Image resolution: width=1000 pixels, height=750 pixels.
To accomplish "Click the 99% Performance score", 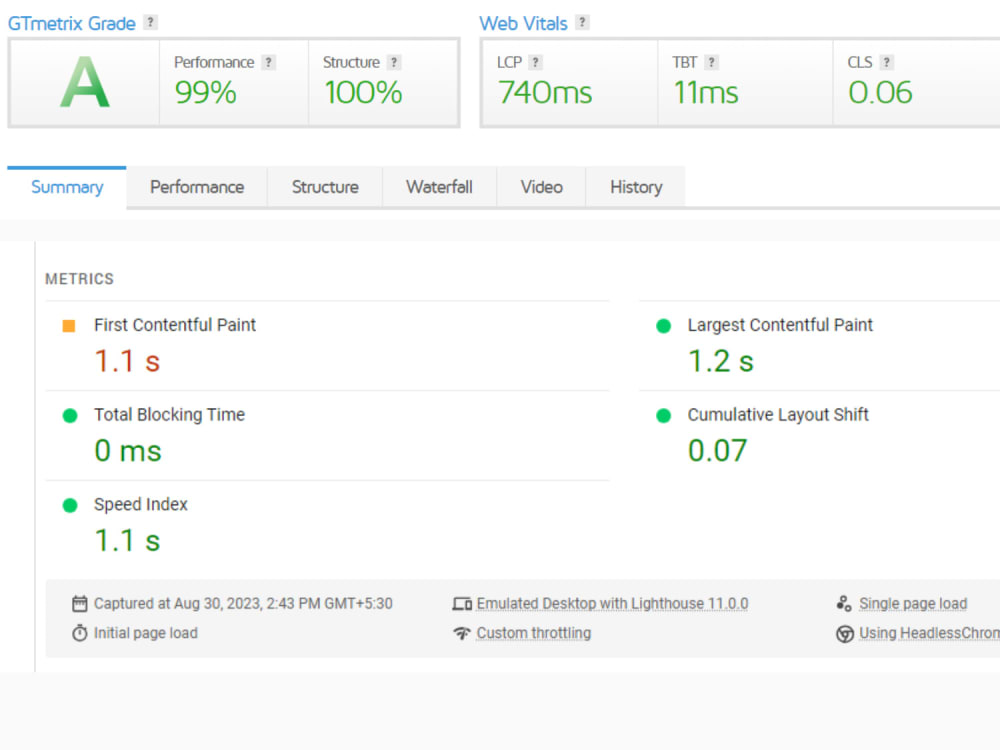I will [x=205, y=92].
